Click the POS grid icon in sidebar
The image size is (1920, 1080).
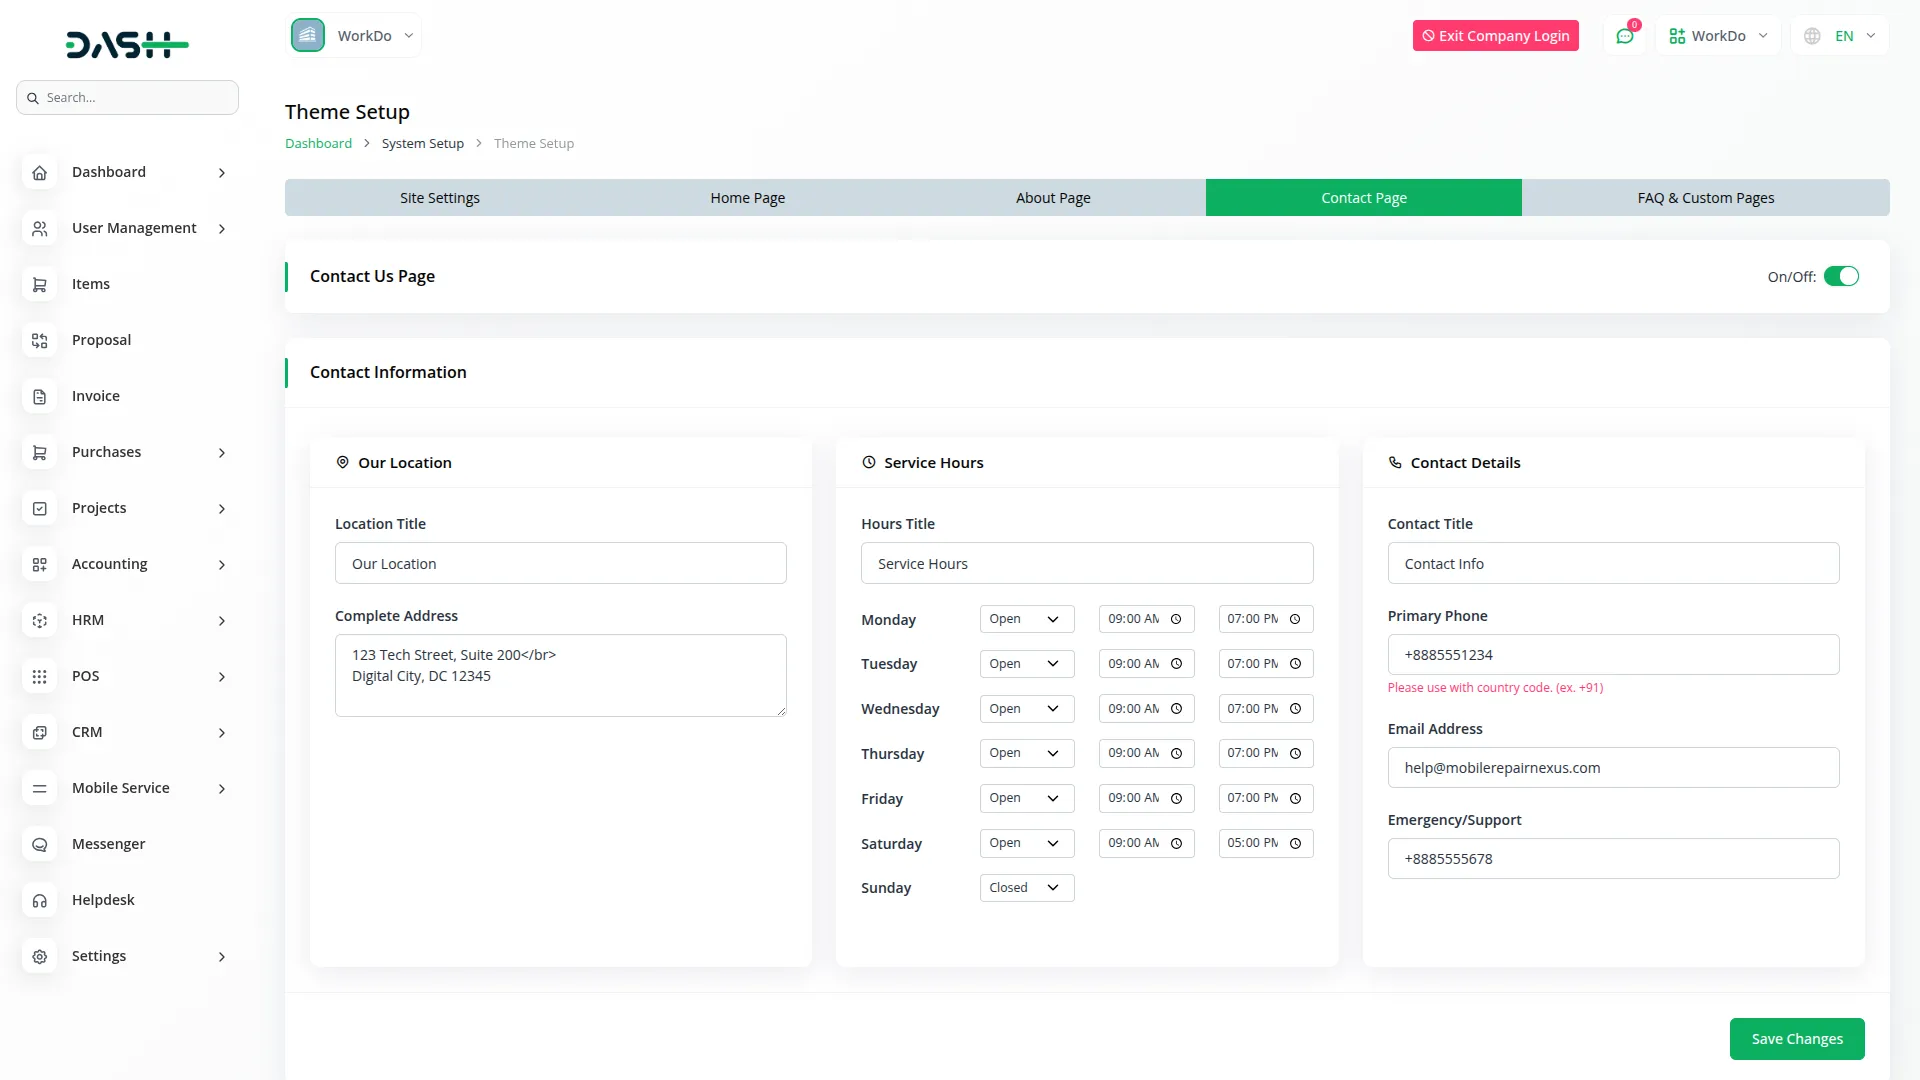pyautogui.click(x=40, y=677)
